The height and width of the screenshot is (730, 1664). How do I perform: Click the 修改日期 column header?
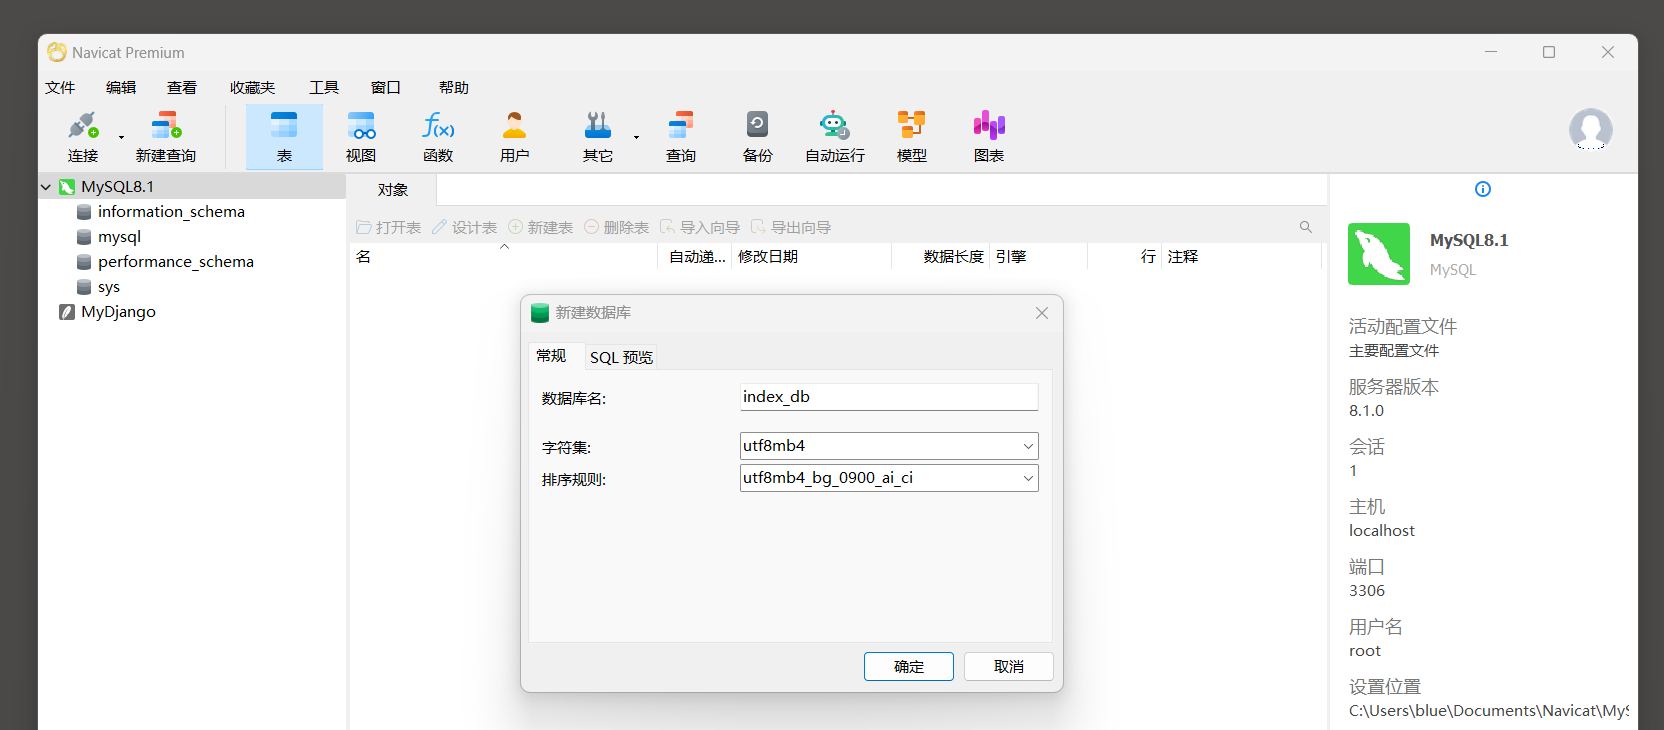(811, 257)
